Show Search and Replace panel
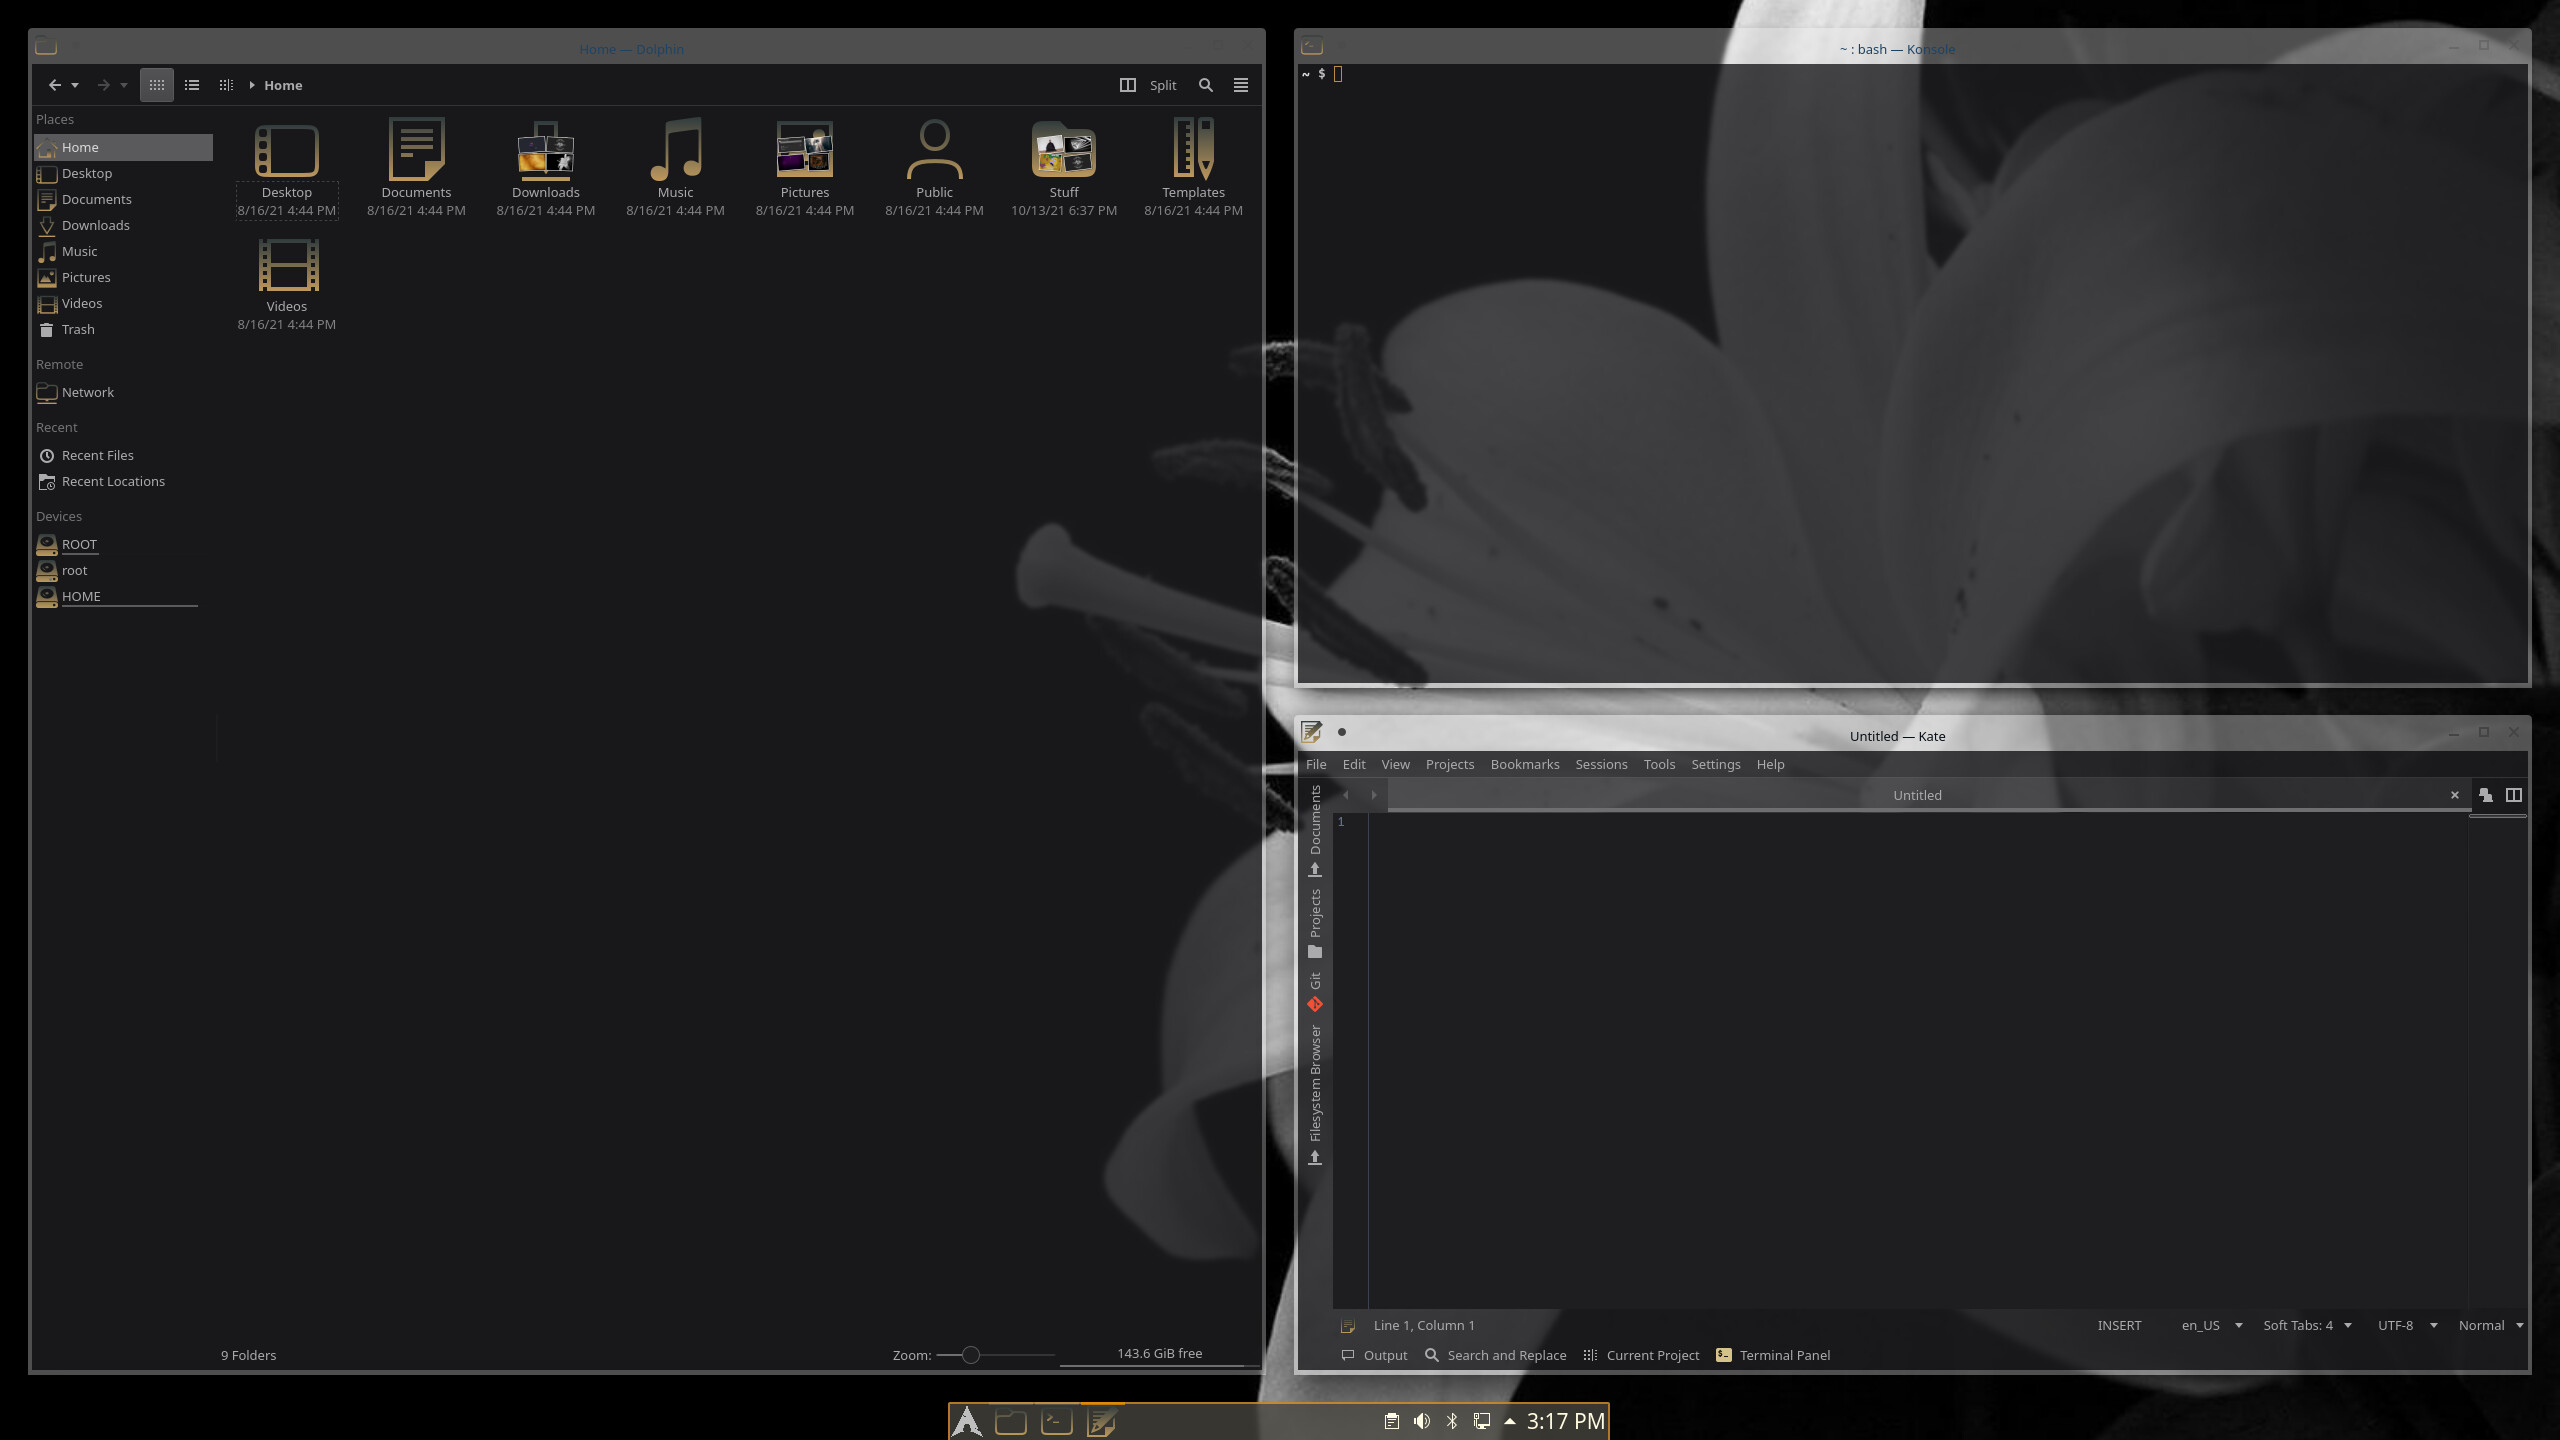This screenshot has height=1440, width=2560. click(1495, 1355)
